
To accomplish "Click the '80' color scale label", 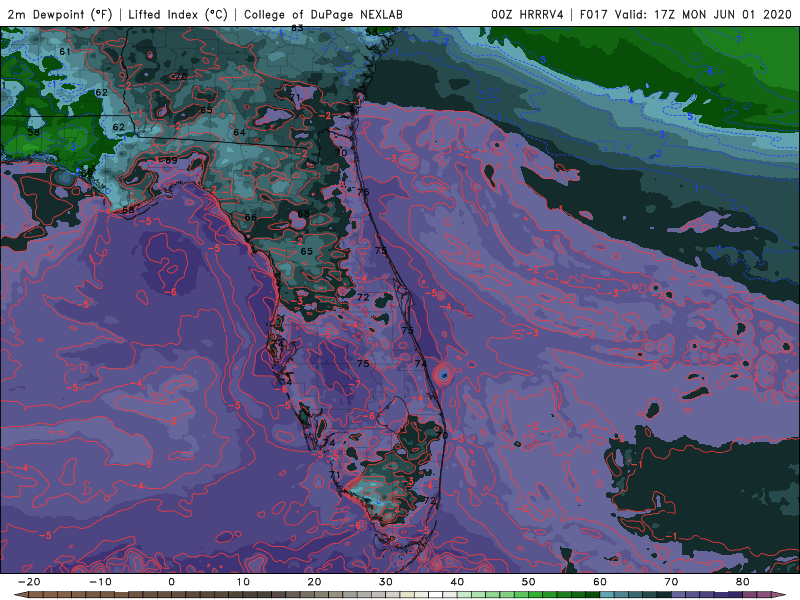I will point(743,582).
